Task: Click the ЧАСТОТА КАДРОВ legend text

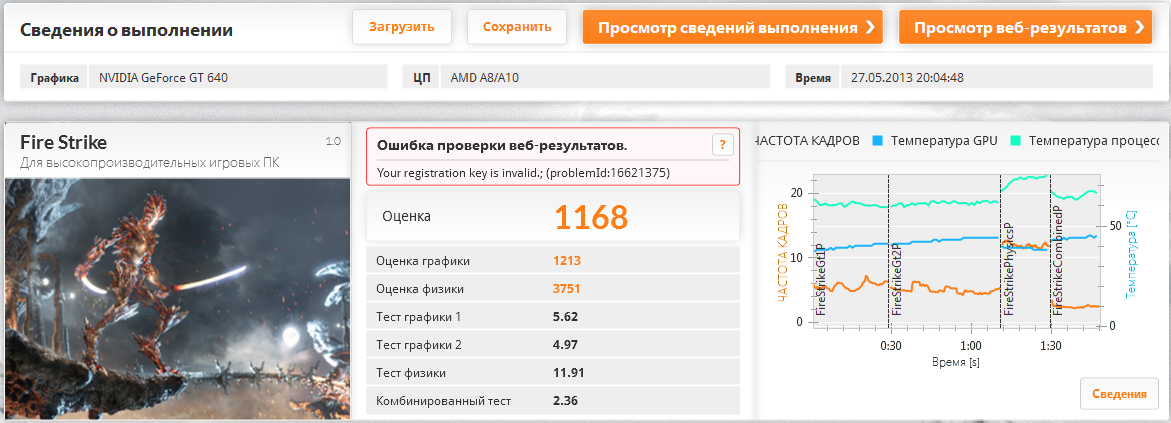Action: (808, 140)
